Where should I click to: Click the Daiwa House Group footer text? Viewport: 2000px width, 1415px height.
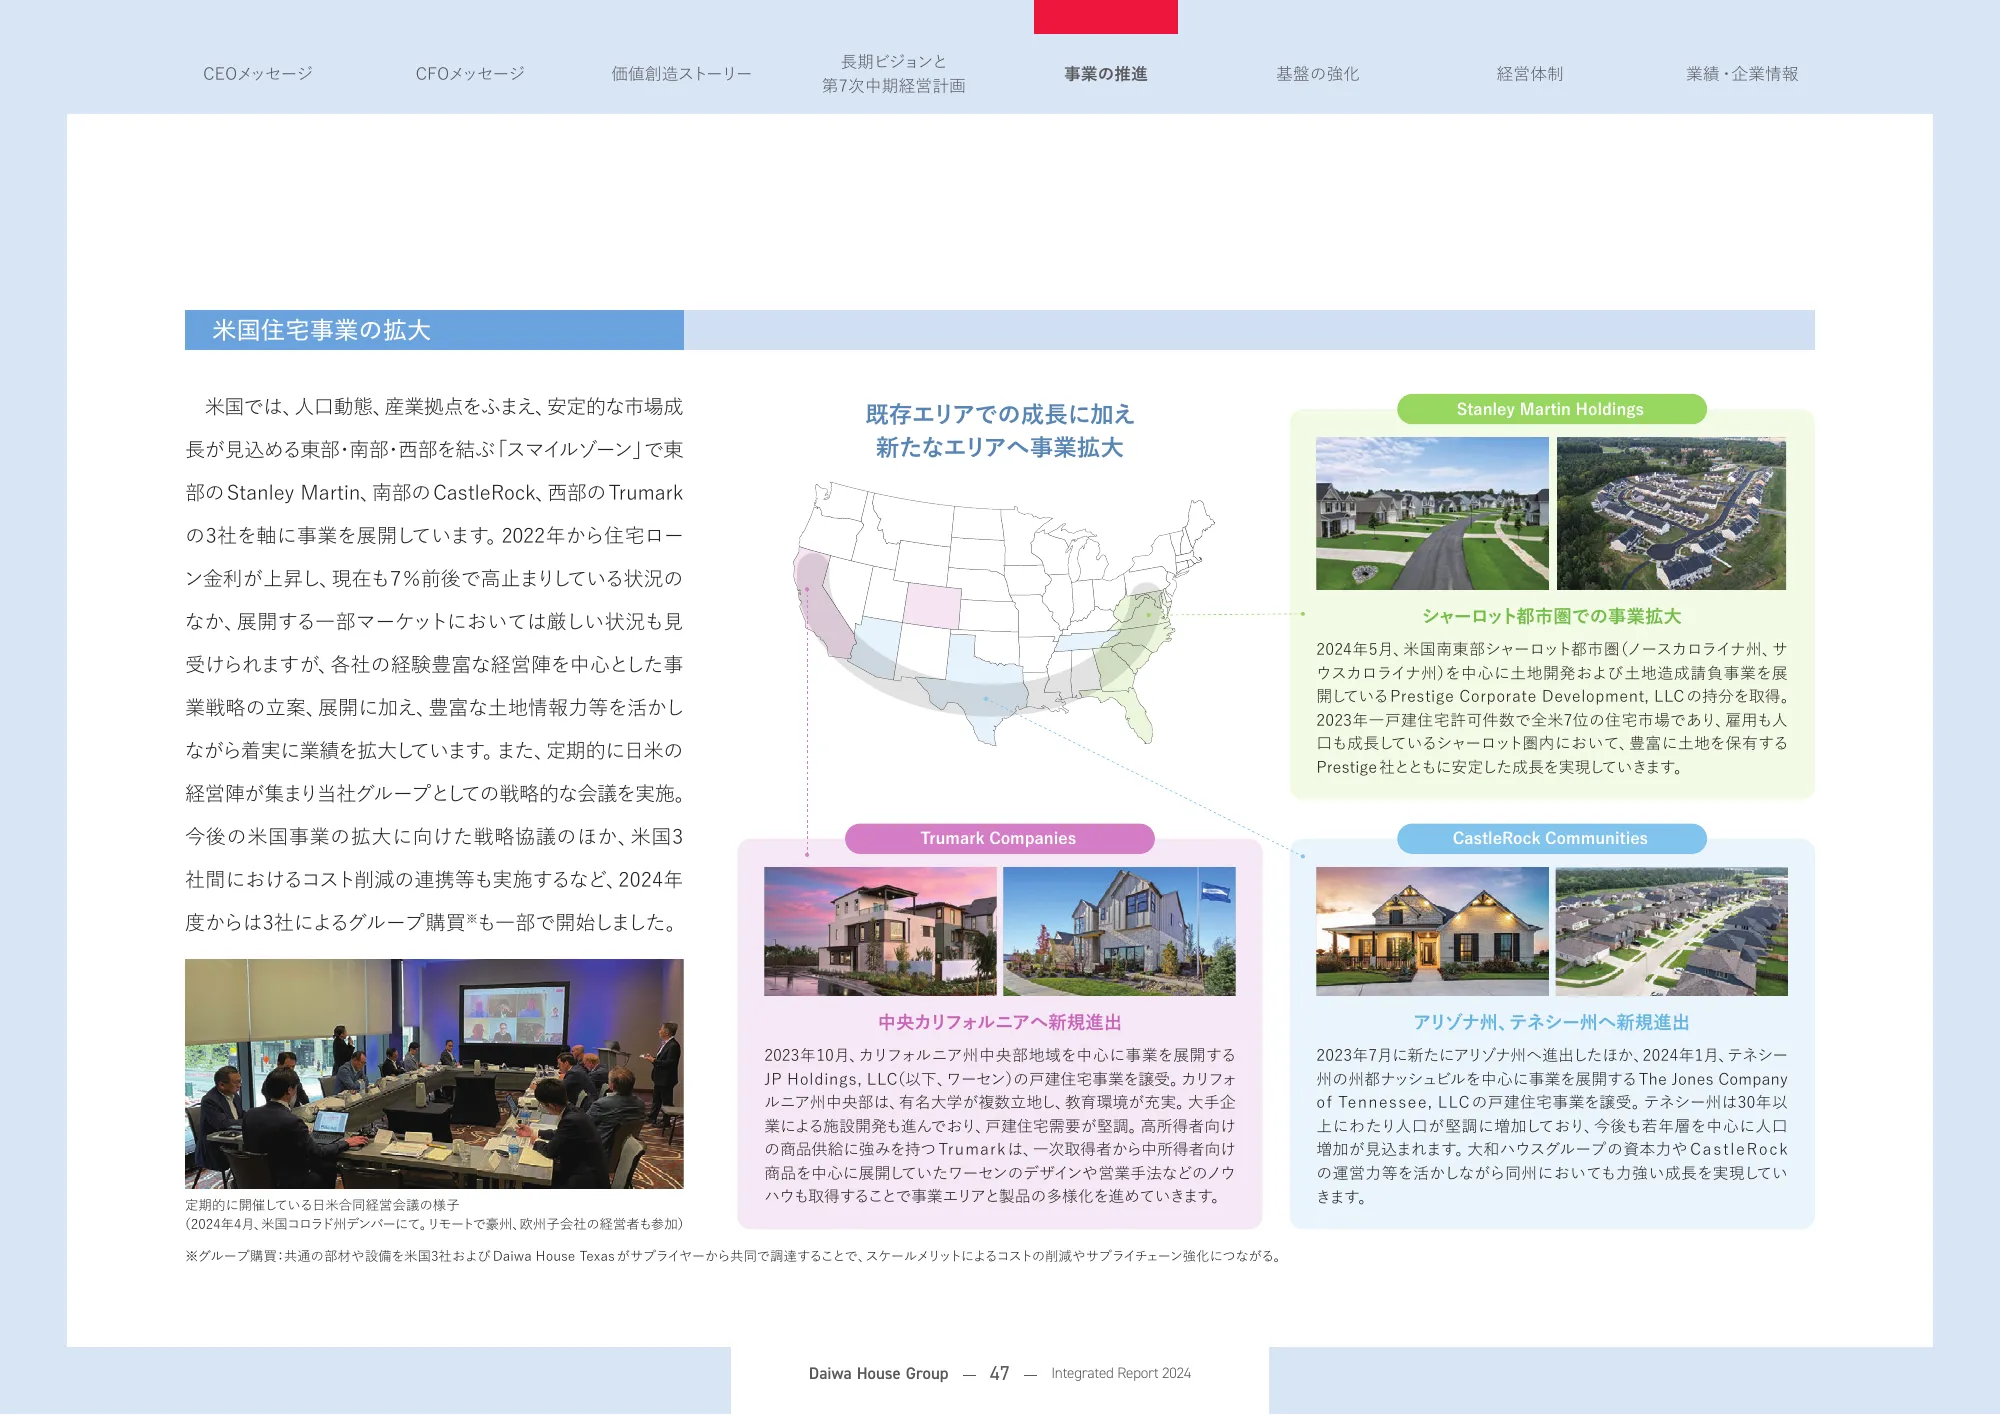pyautogui.click(x=878, y=1373)
